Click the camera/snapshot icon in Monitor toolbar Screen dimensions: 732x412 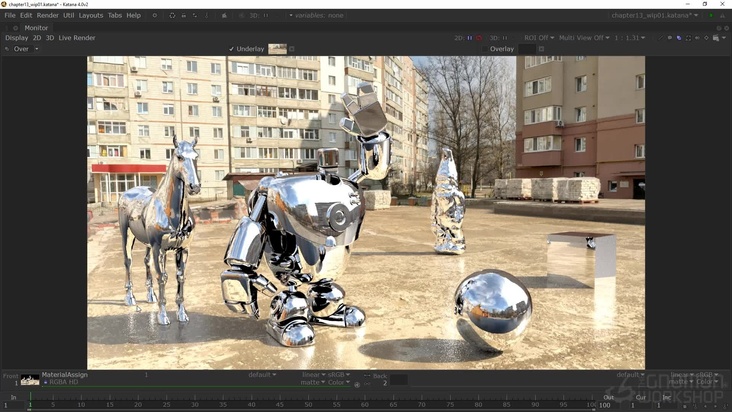click(716, 38)
